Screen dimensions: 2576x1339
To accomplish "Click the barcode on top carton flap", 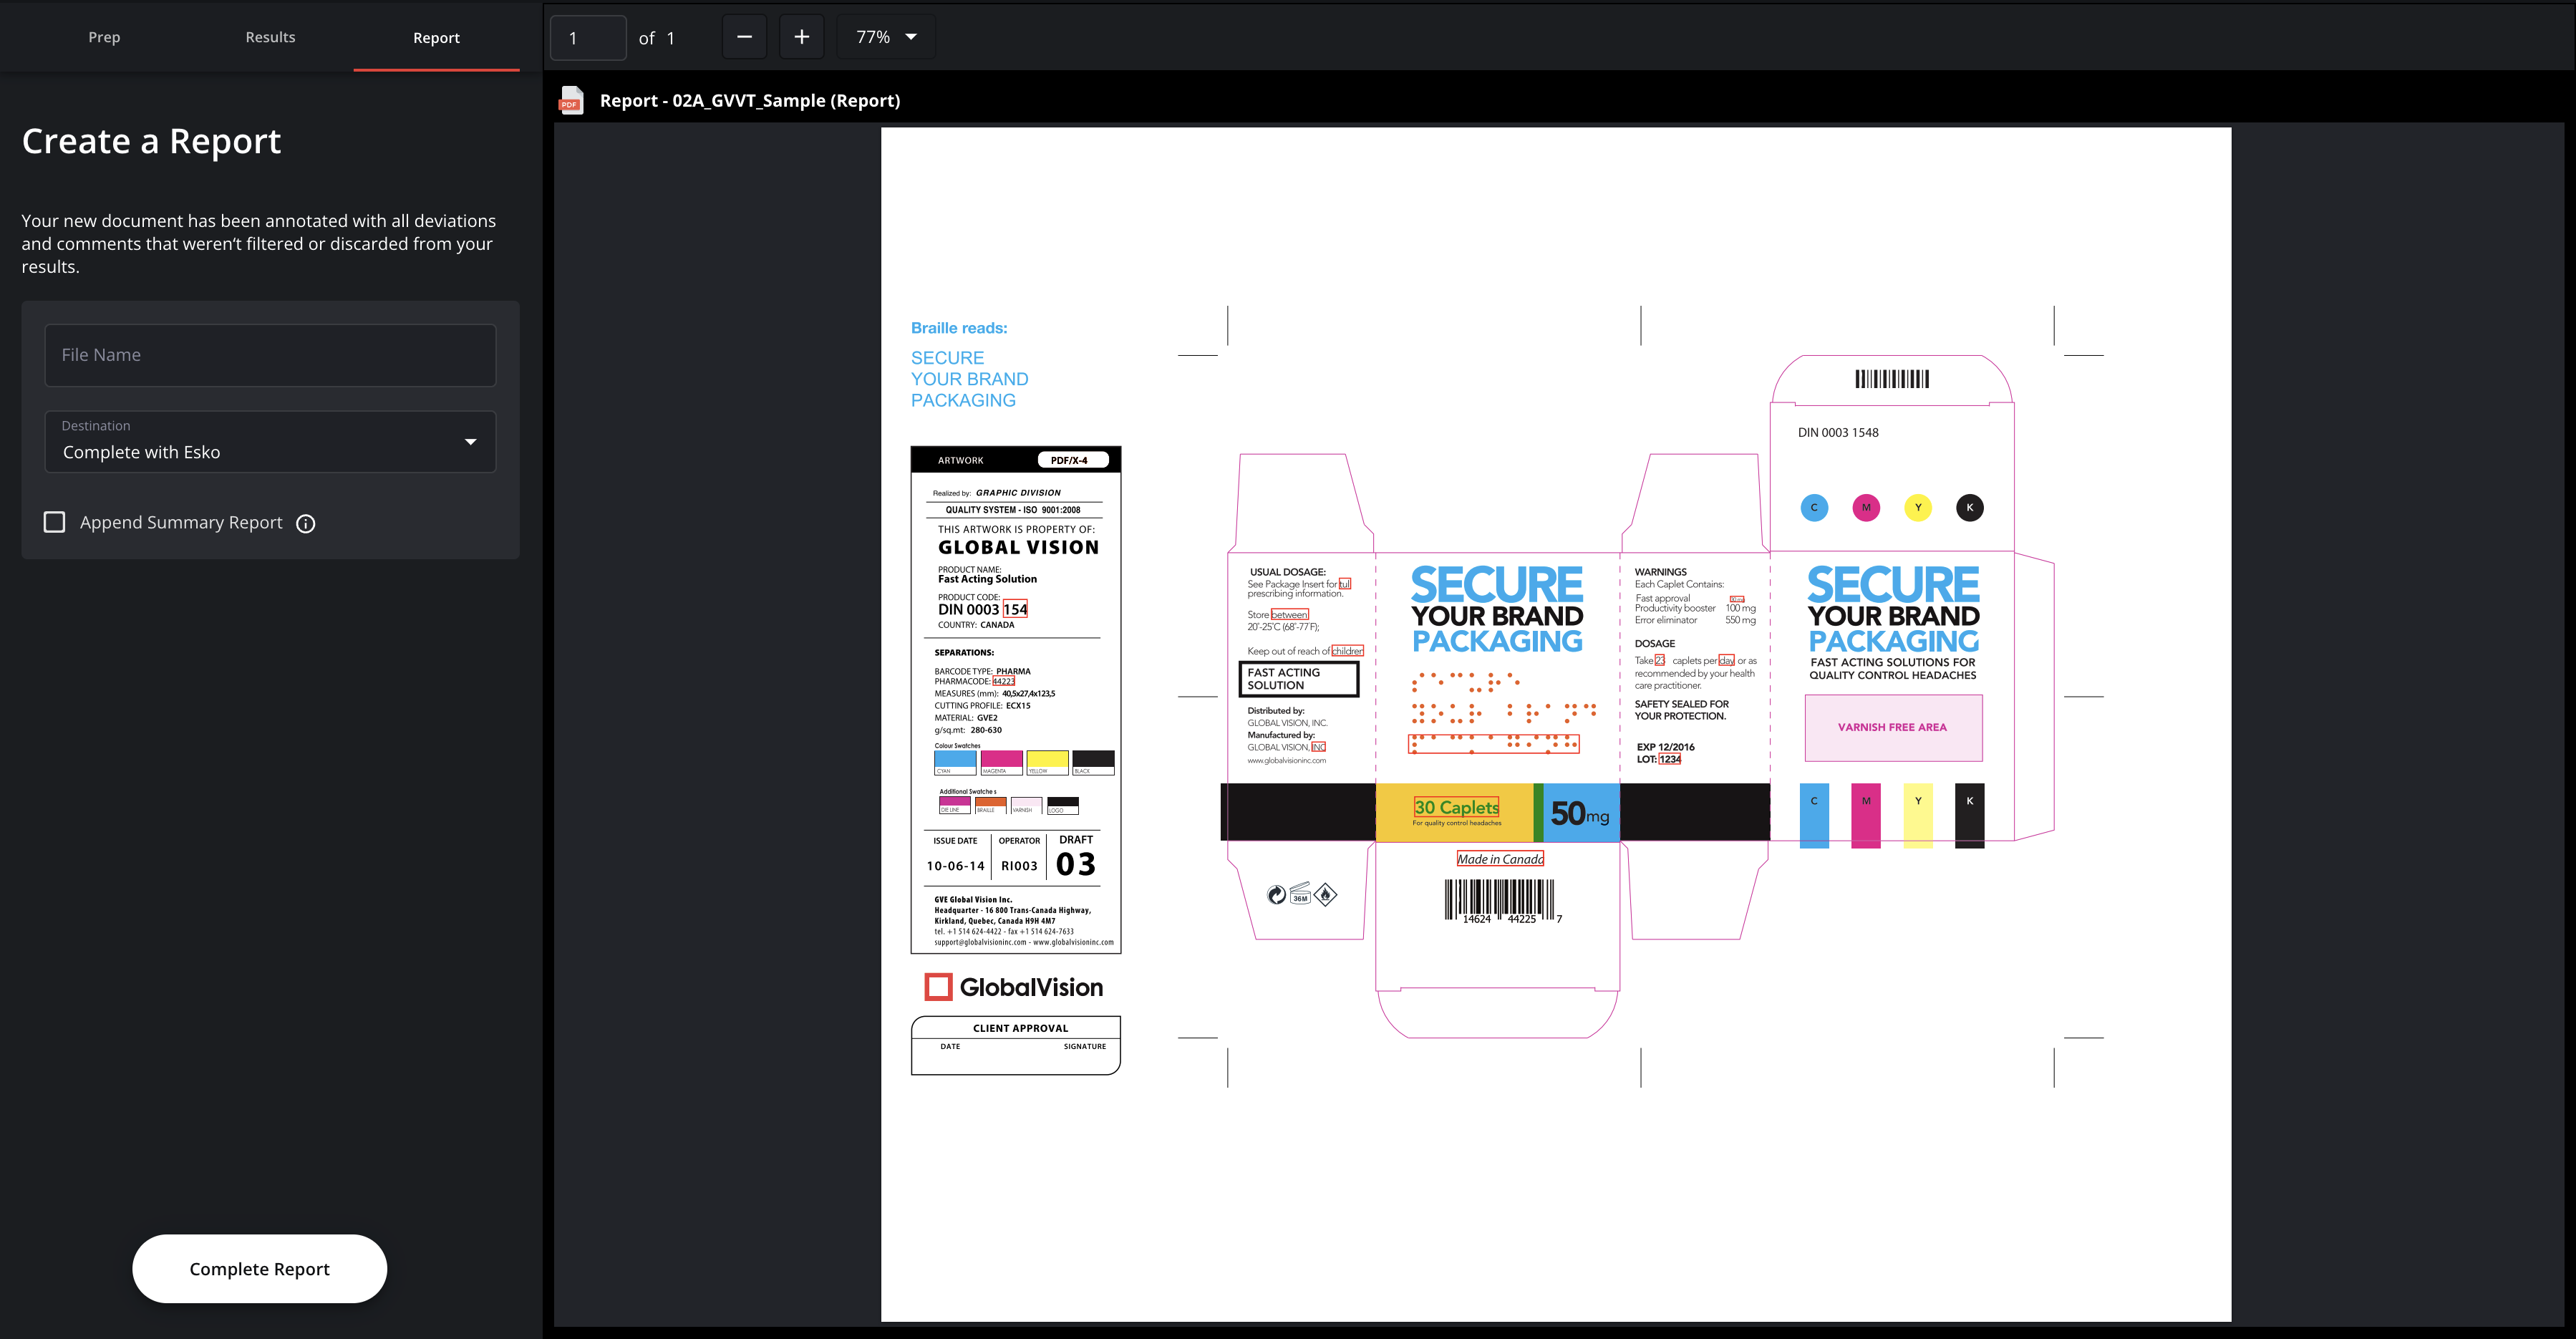I will point(1891,379).
